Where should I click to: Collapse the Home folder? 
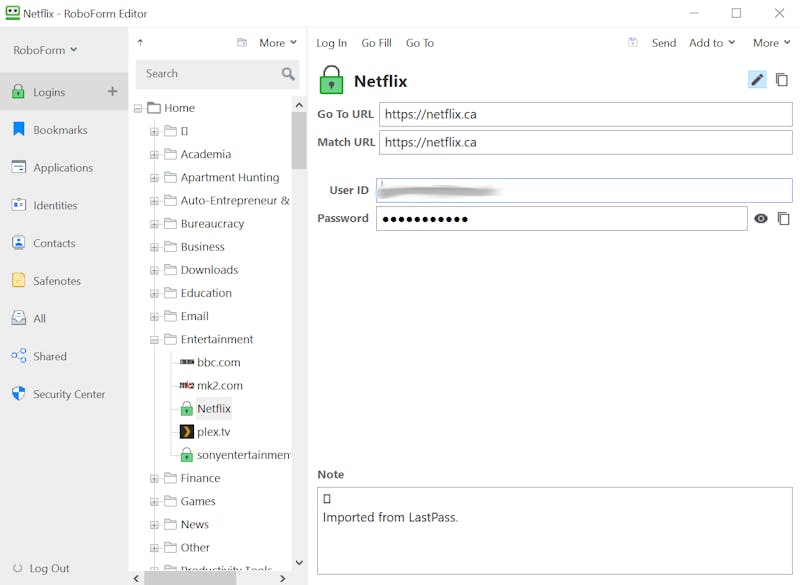pyautogui.click(x=138, y=108)
